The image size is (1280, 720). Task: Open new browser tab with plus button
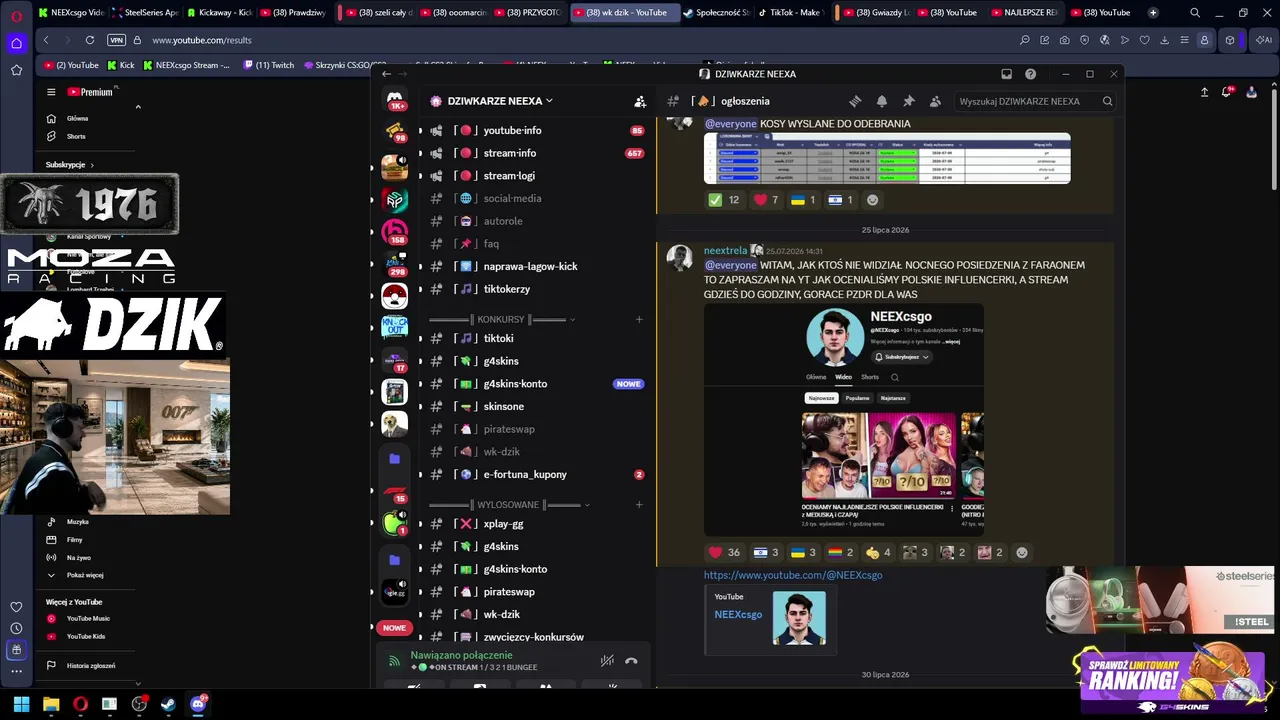click(1153, 13)
